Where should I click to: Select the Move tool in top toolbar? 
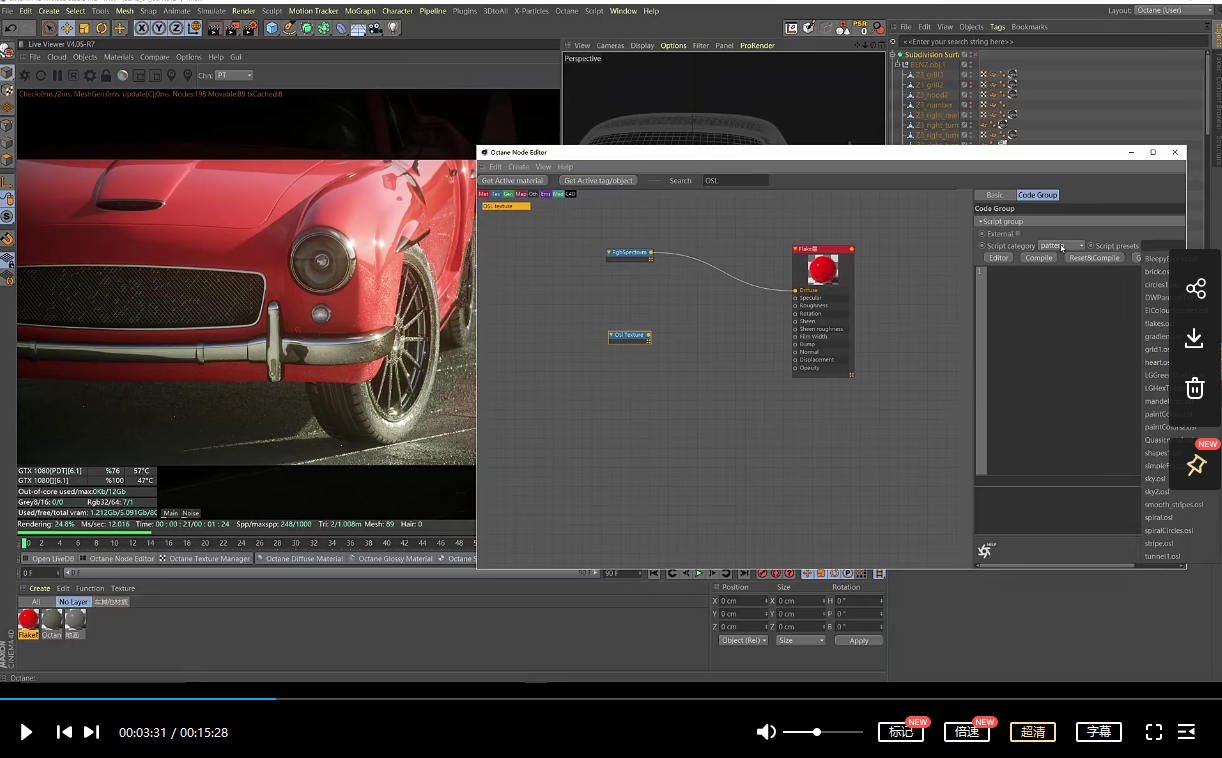(67, 28)
